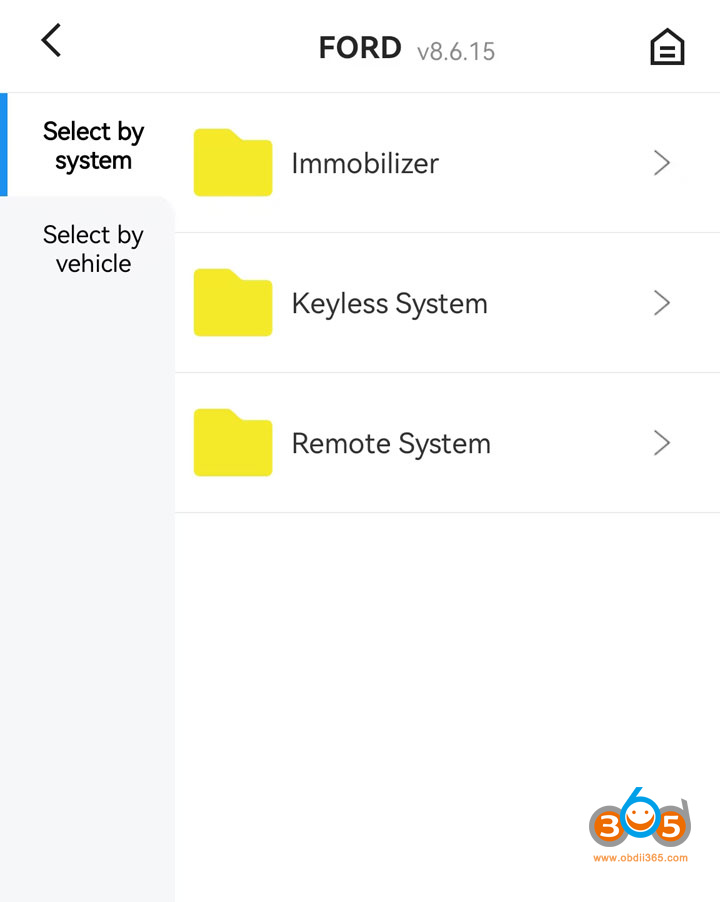
Task: Click the Immobilizer folder icon
Action: click(232, 163)
